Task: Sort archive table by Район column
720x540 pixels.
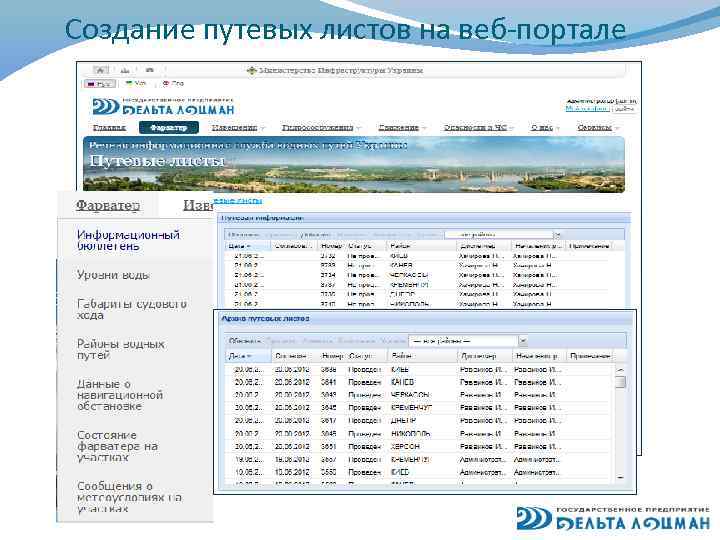Action: (422, 356)
